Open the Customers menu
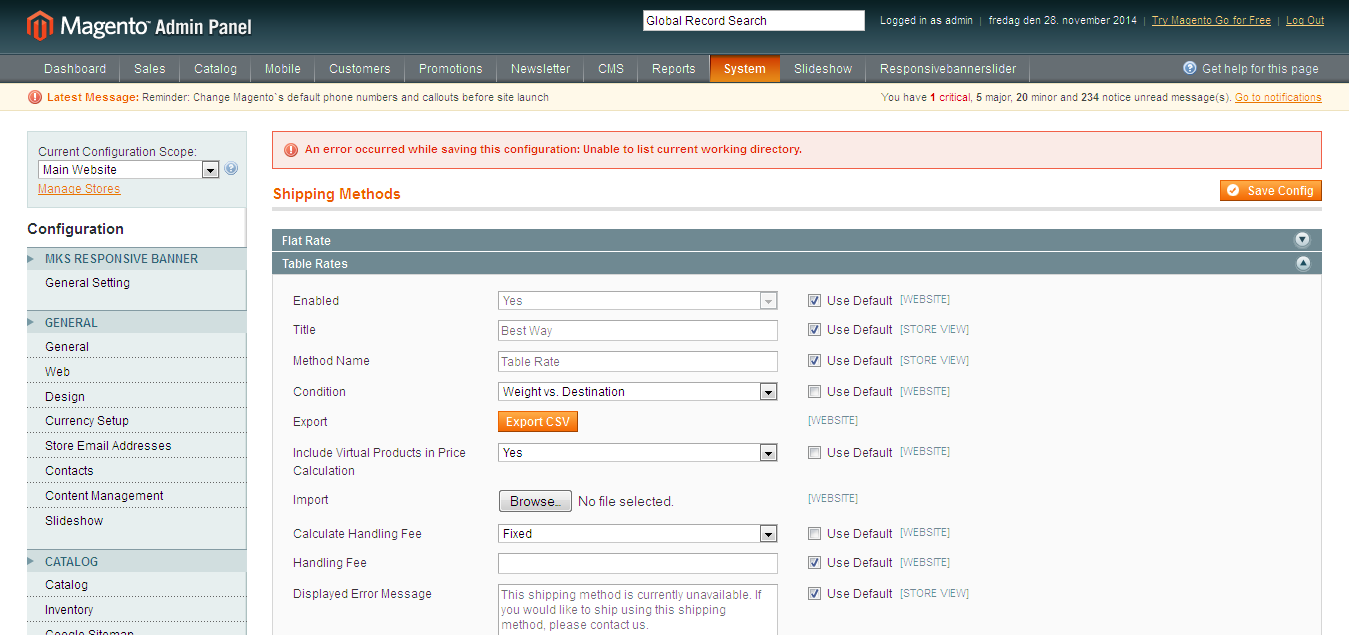The image size is (1349, 635). coord(360,69)
